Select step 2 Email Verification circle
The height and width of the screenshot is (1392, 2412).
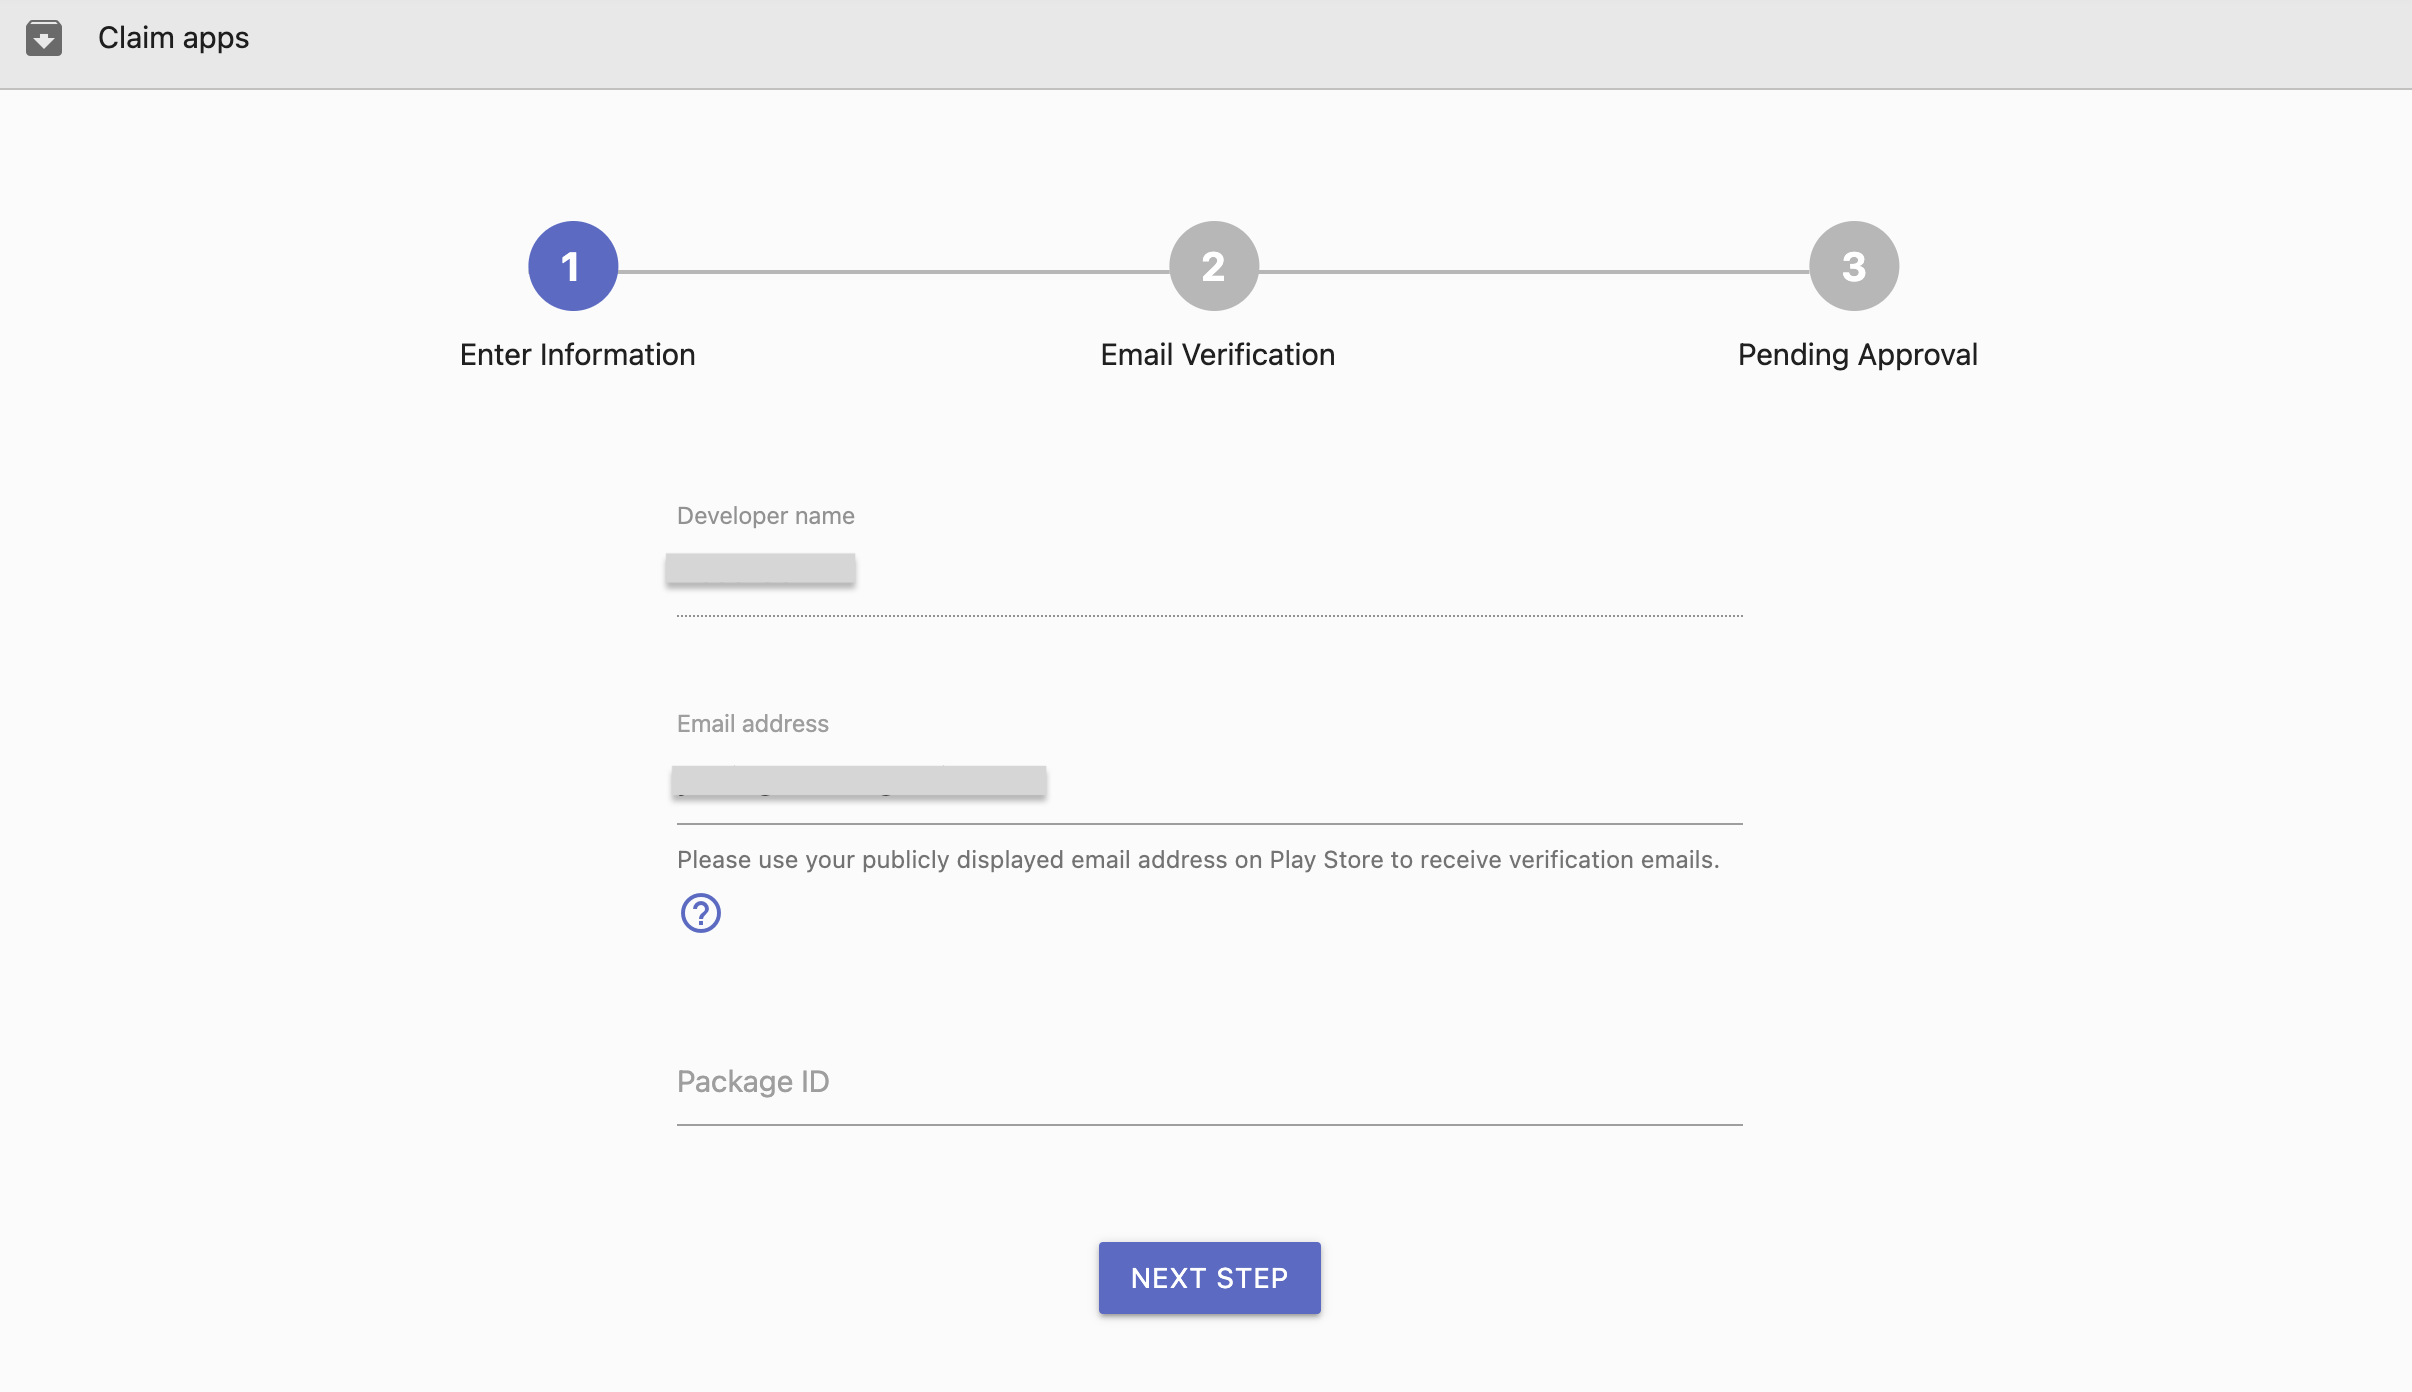coord(1214,265)
